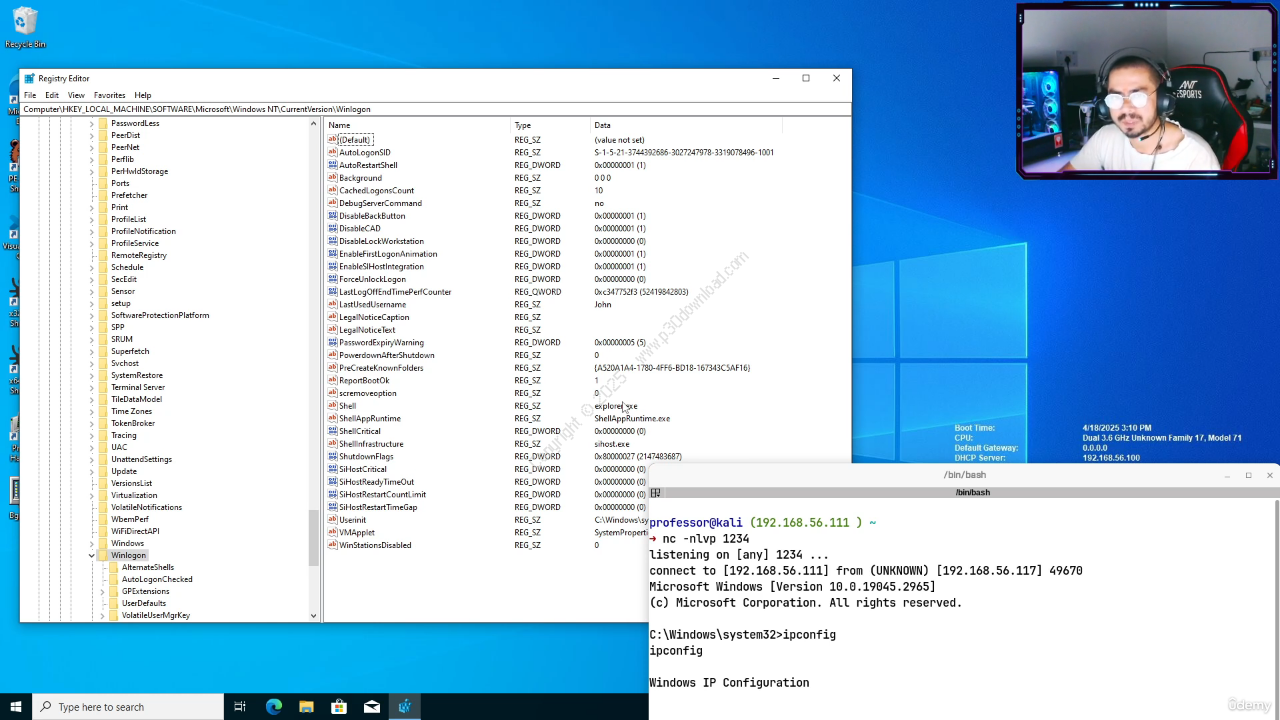The image size is (1280, 720).
Task: Click the terminal split-pane icon
Action: tap(656, 493)
